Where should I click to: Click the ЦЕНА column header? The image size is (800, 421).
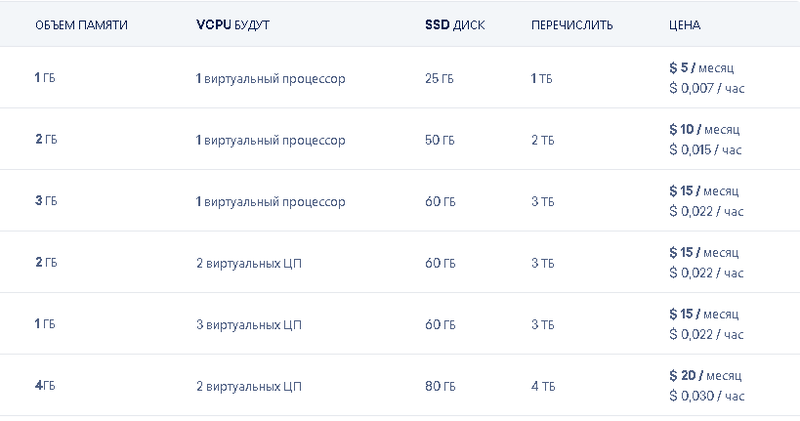[x=684, y=23]
